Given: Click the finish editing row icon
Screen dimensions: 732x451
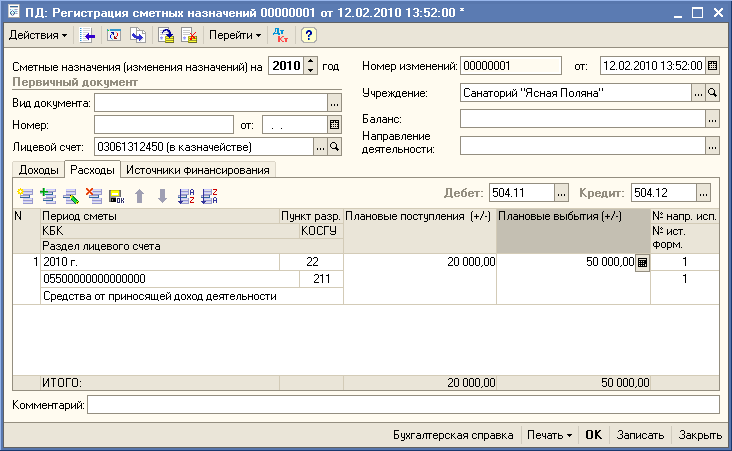Looking at the screenshot, I should 116,195.
